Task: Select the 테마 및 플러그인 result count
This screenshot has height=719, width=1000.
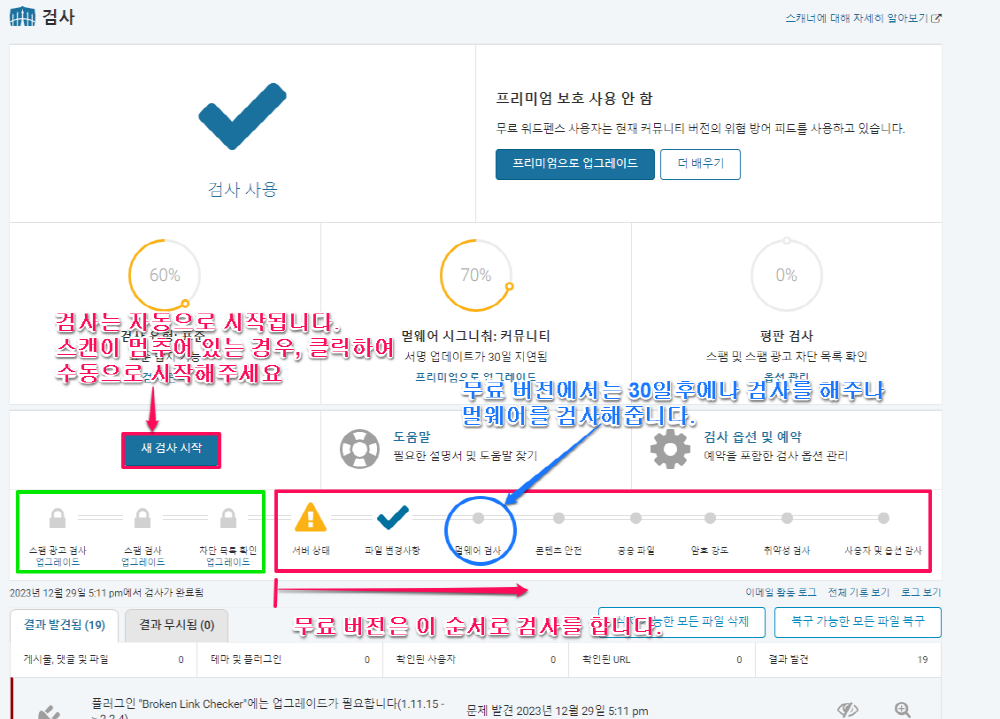Action: pyautogui.click(x=290, y=660)
